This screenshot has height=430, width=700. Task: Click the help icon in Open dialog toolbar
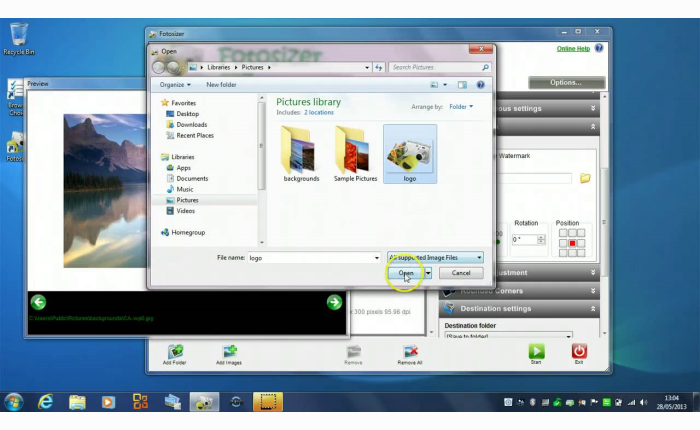480,84
